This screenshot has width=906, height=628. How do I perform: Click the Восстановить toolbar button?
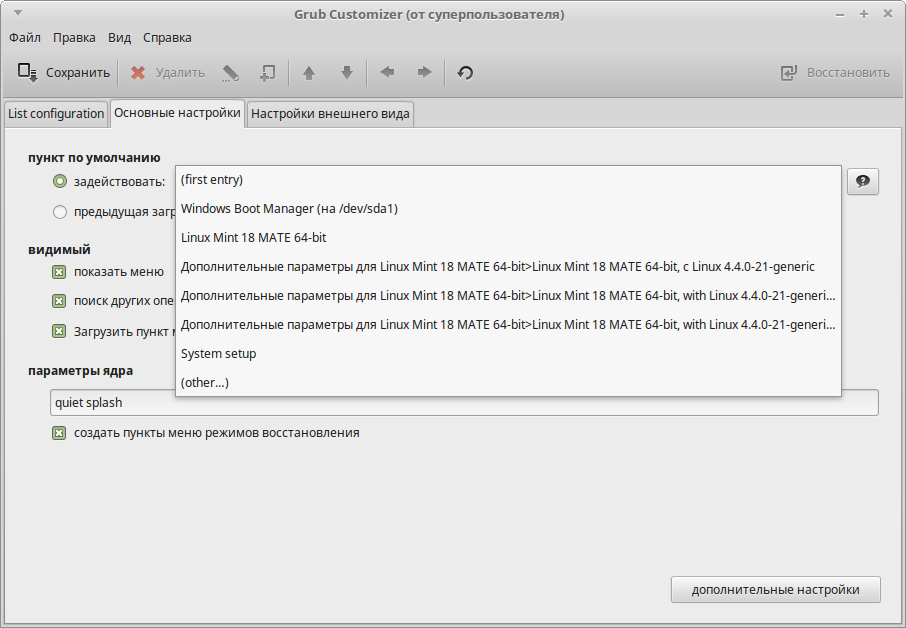(835, 73)
